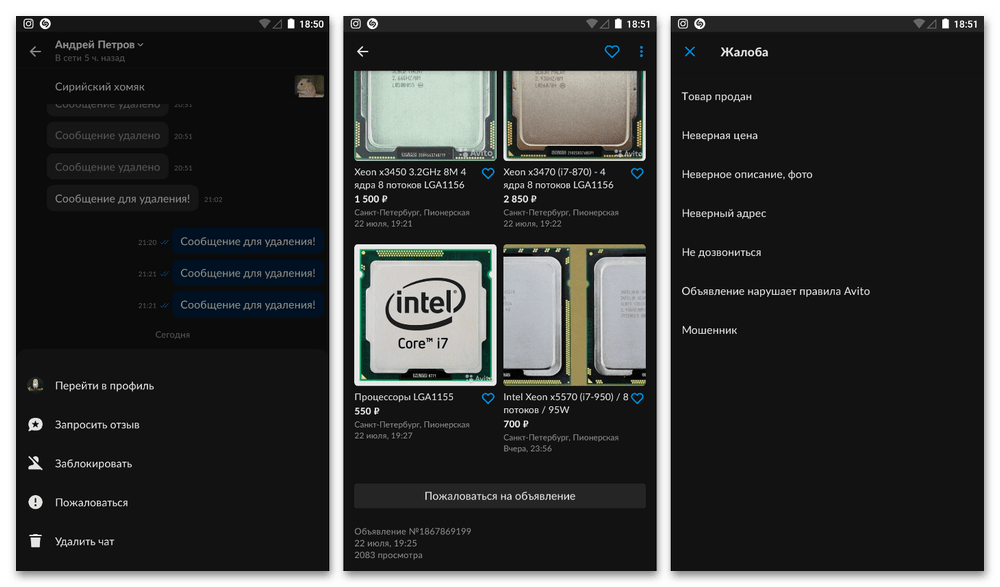The image size is (1000, 587).
Task: Select Товар продан complaint option
Action: click(x=716, y=97)
